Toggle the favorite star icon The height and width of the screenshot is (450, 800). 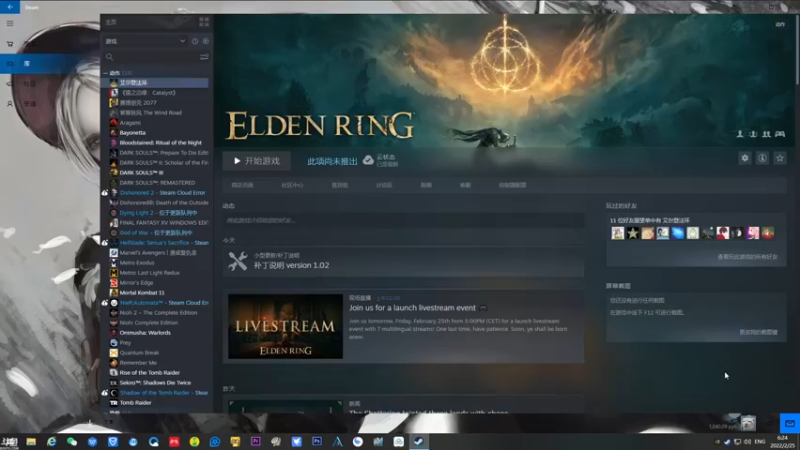click(x=780, y=158)
